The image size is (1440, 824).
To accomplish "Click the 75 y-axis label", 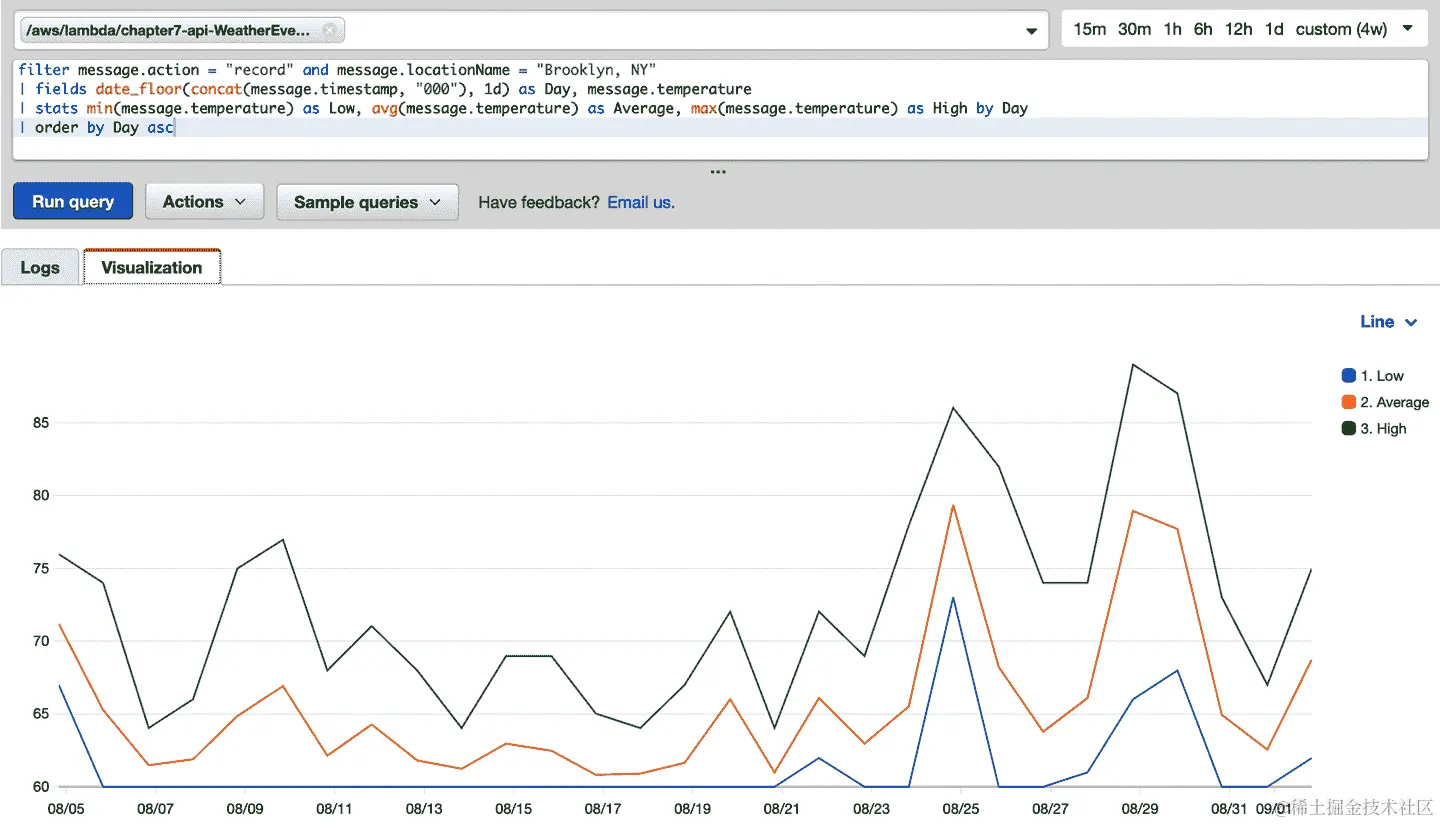I will click(x=40, y=568).
